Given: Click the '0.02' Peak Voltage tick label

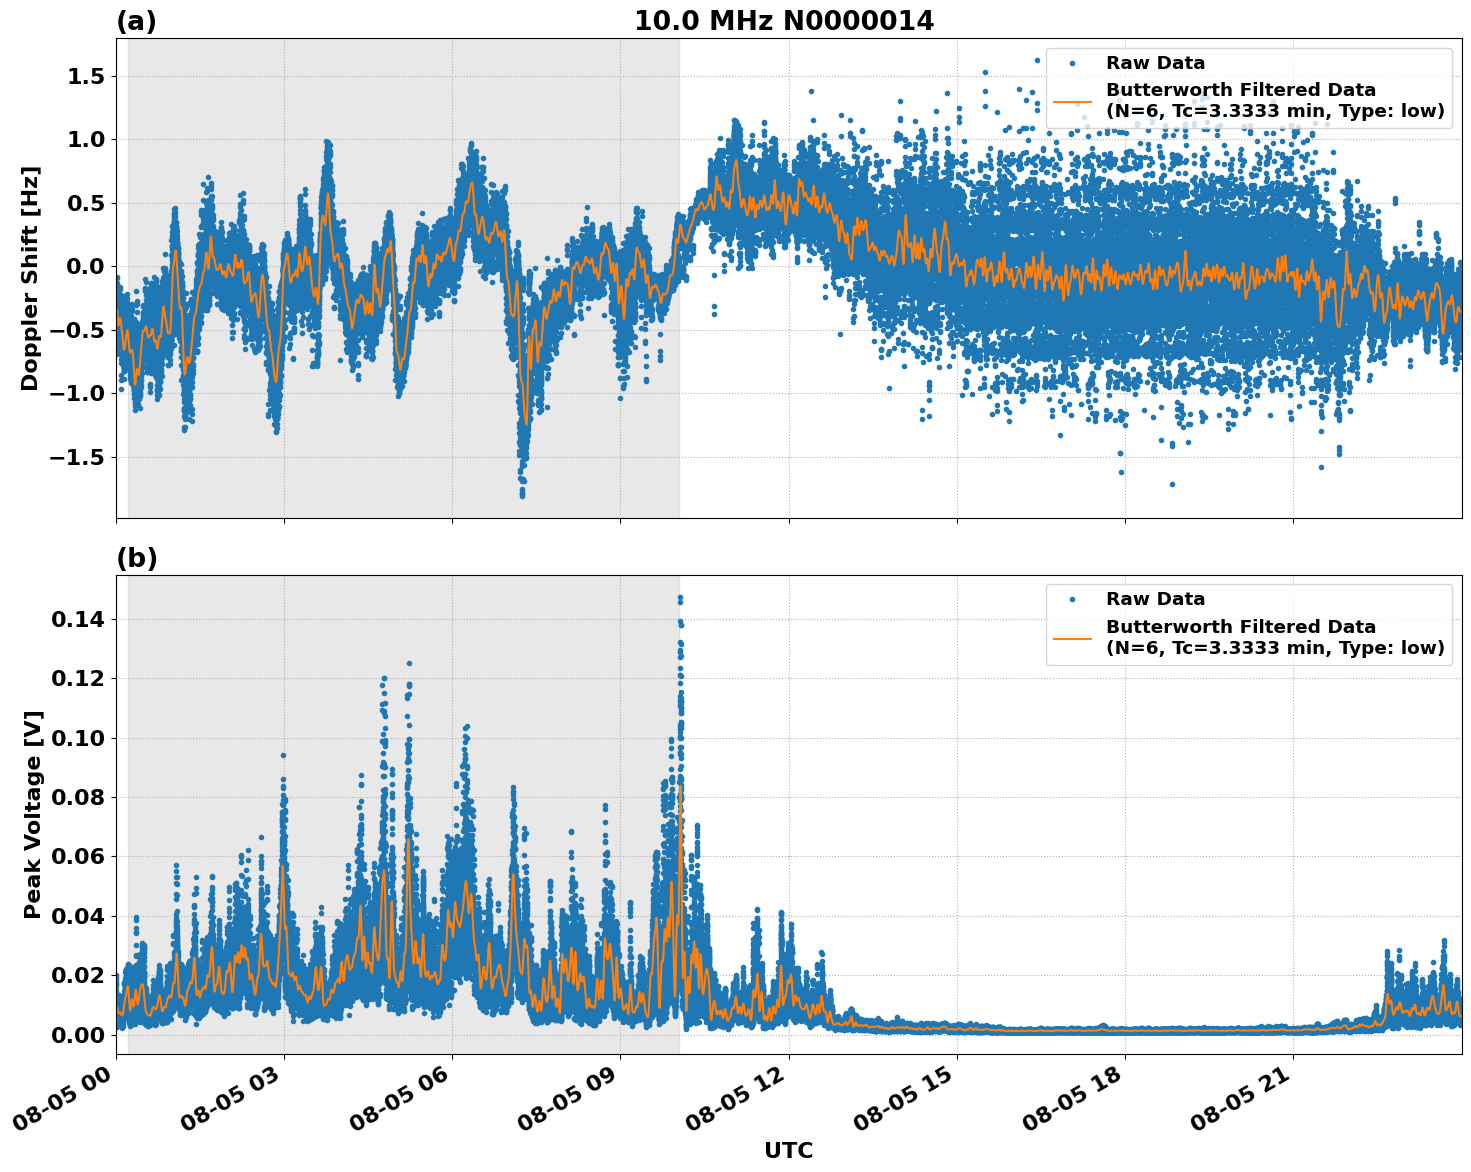Looking at the screenshot, I should pyautogui.click(x=78, y=975).
